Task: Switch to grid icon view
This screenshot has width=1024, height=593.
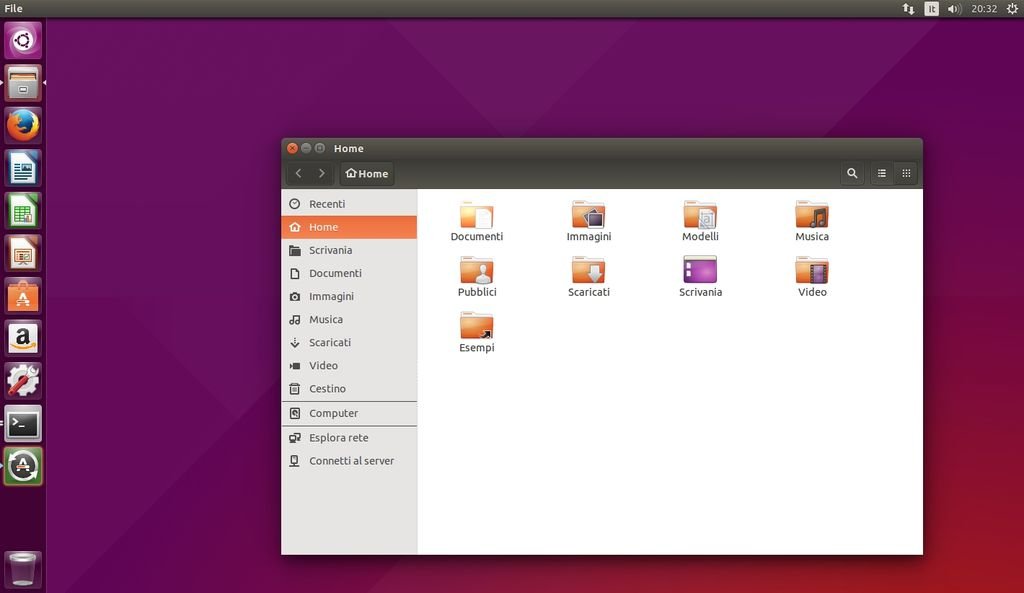Action: click(906, 173)
